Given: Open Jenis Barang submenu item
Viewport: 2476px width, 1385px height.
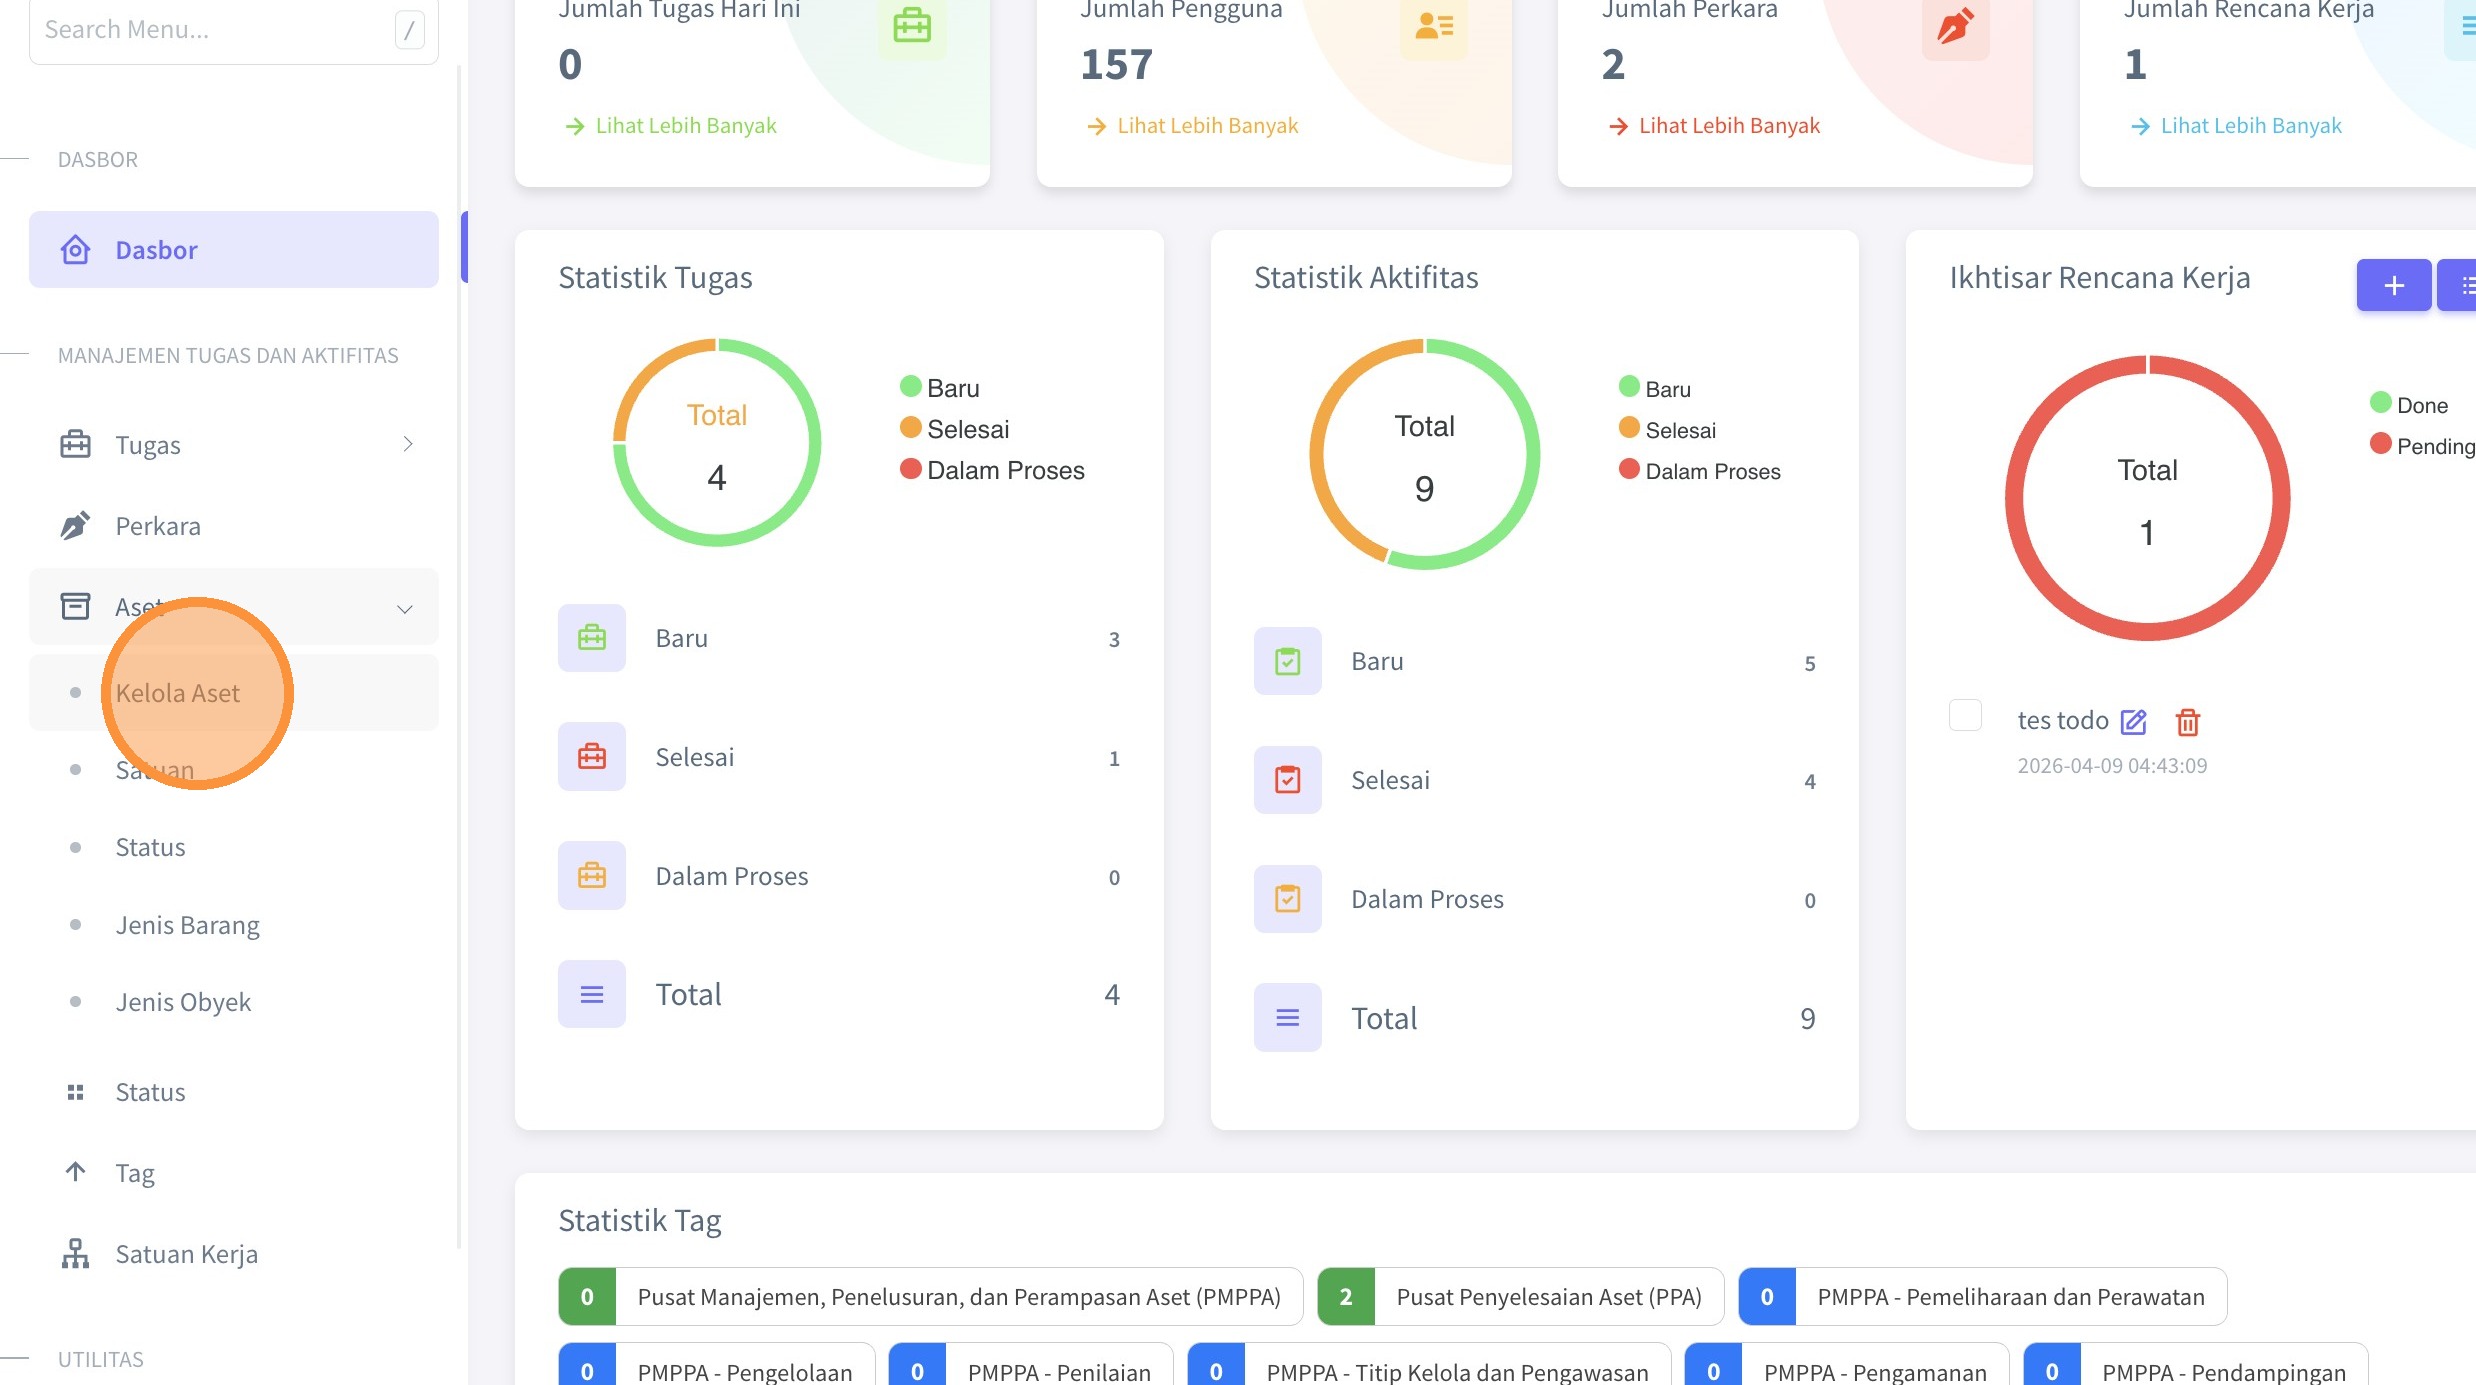Looking at the screenshot, I should click(234, 924).
